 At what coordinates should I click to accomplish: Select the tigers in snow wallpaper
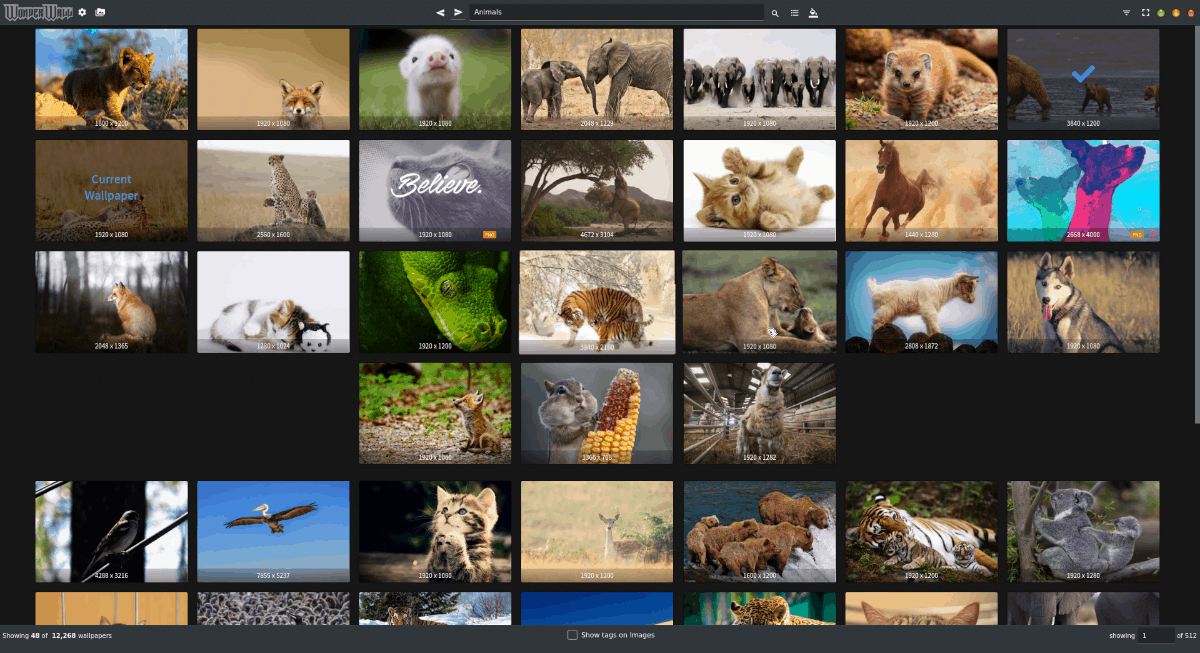coord(597,302)
